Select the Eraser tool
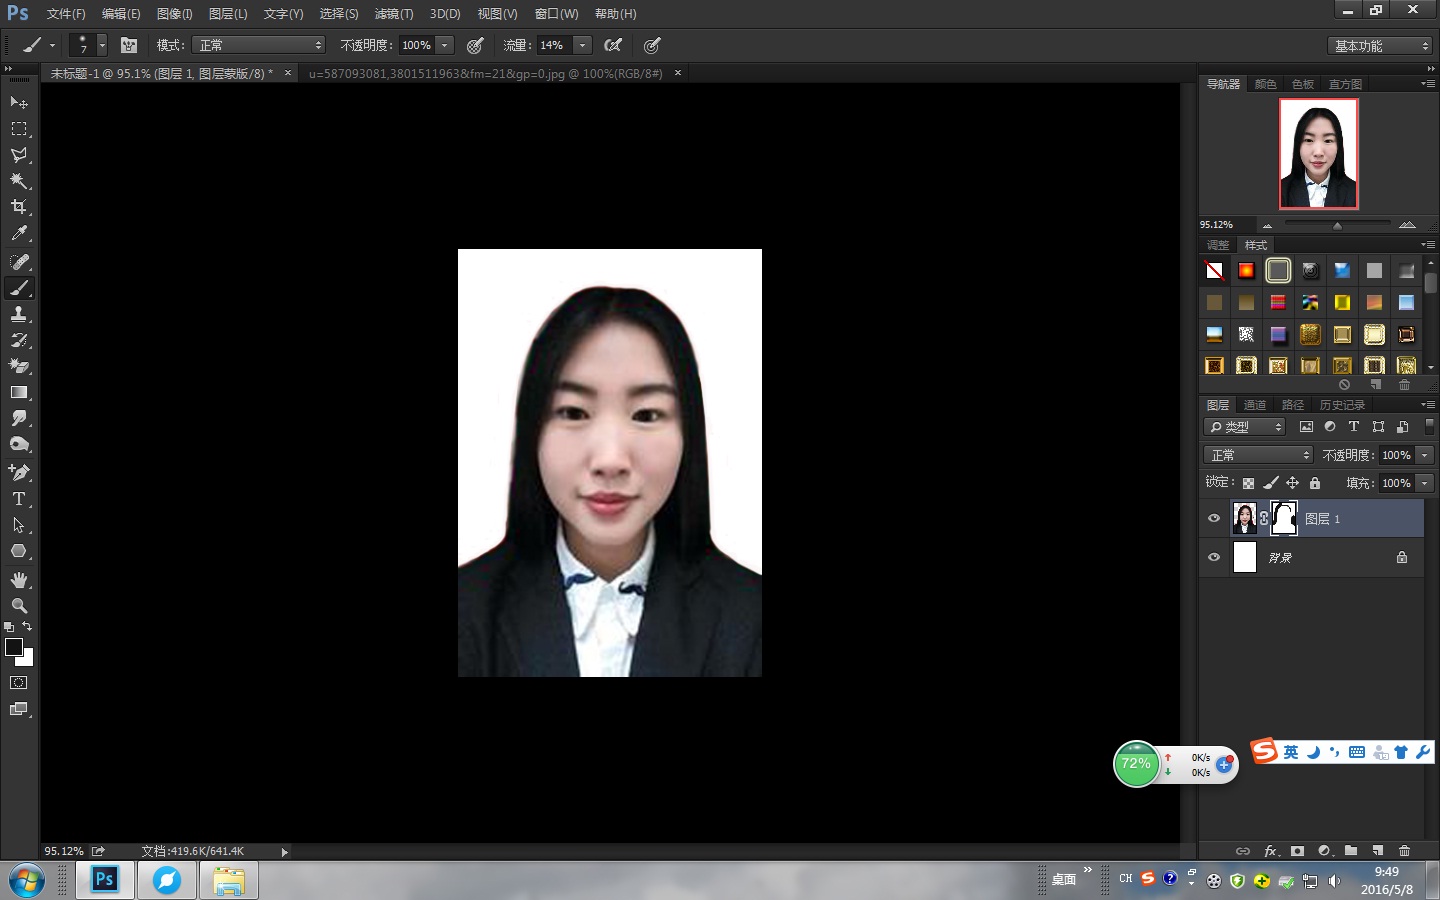 (19, 366)
